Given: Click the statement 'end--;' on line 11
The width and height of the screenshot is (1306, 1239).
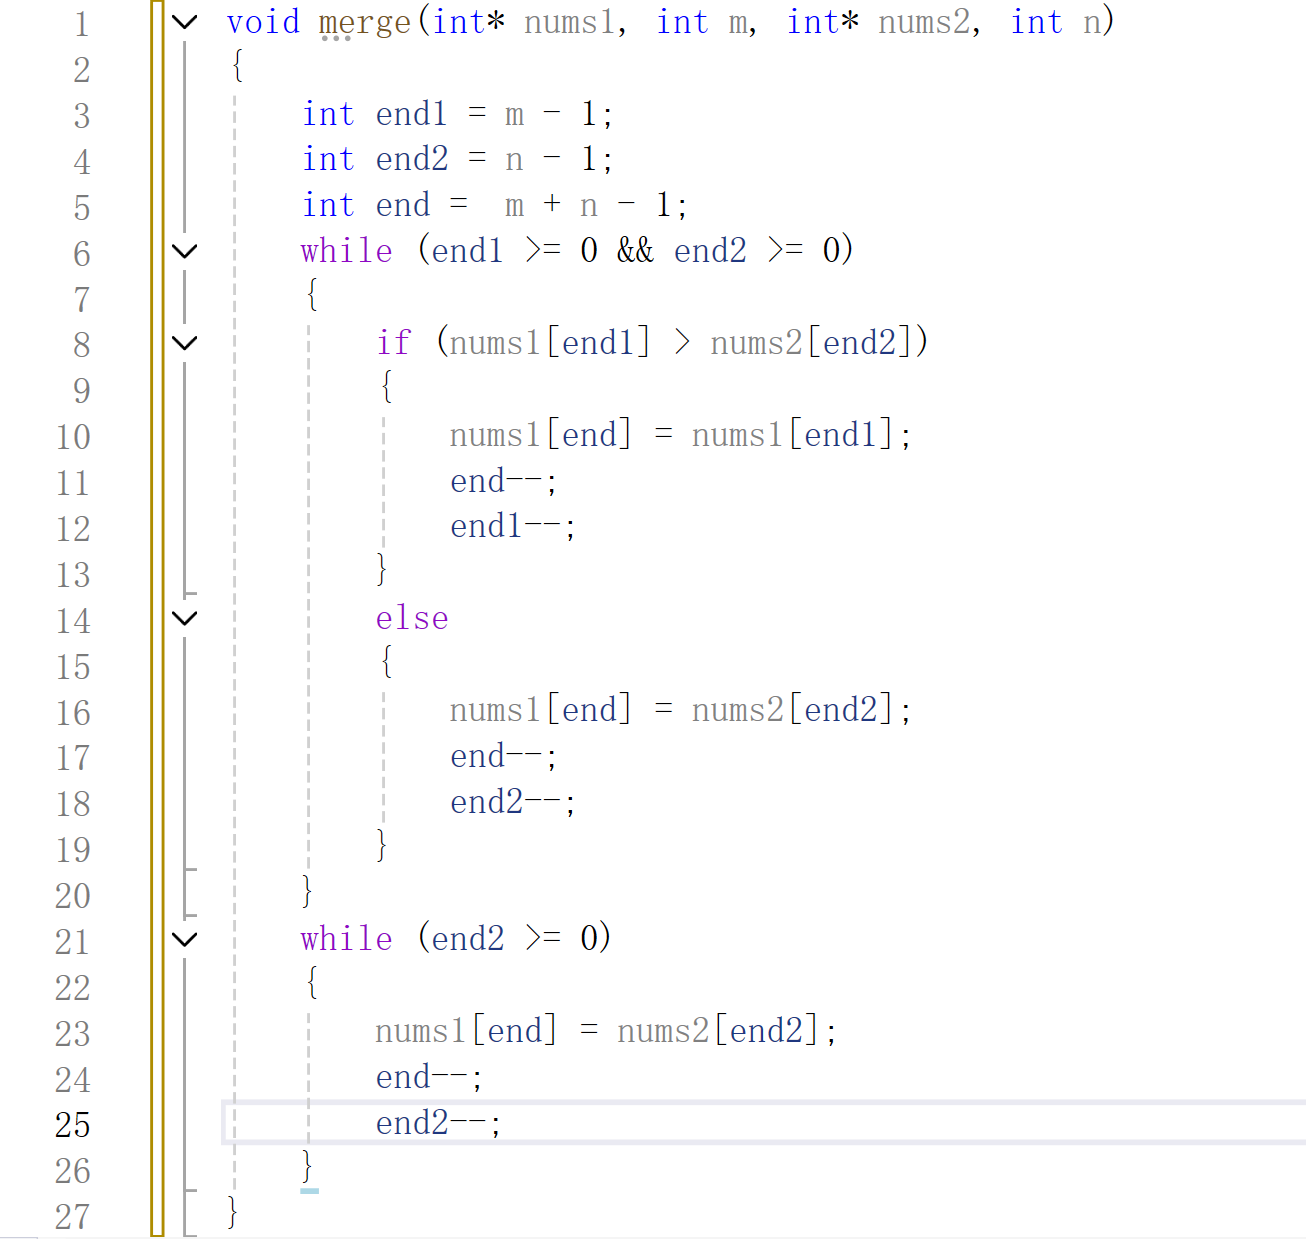Looking at the screenshot, I should 504,481.
